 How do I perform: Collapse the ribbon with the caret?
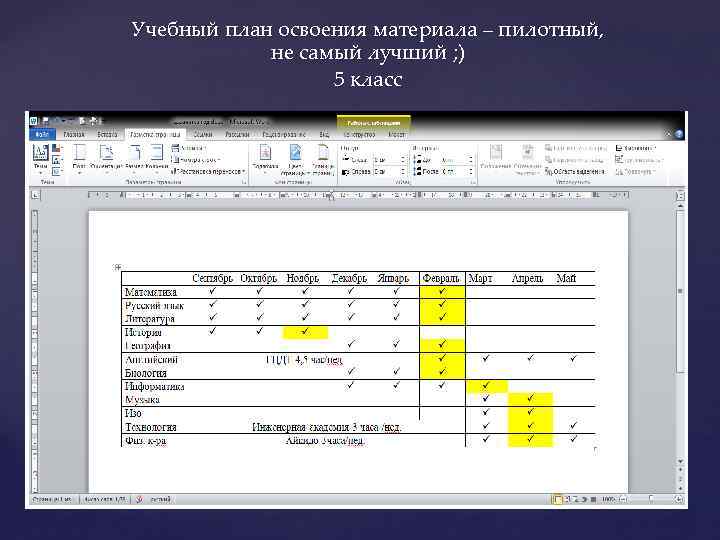coord(669,134)
